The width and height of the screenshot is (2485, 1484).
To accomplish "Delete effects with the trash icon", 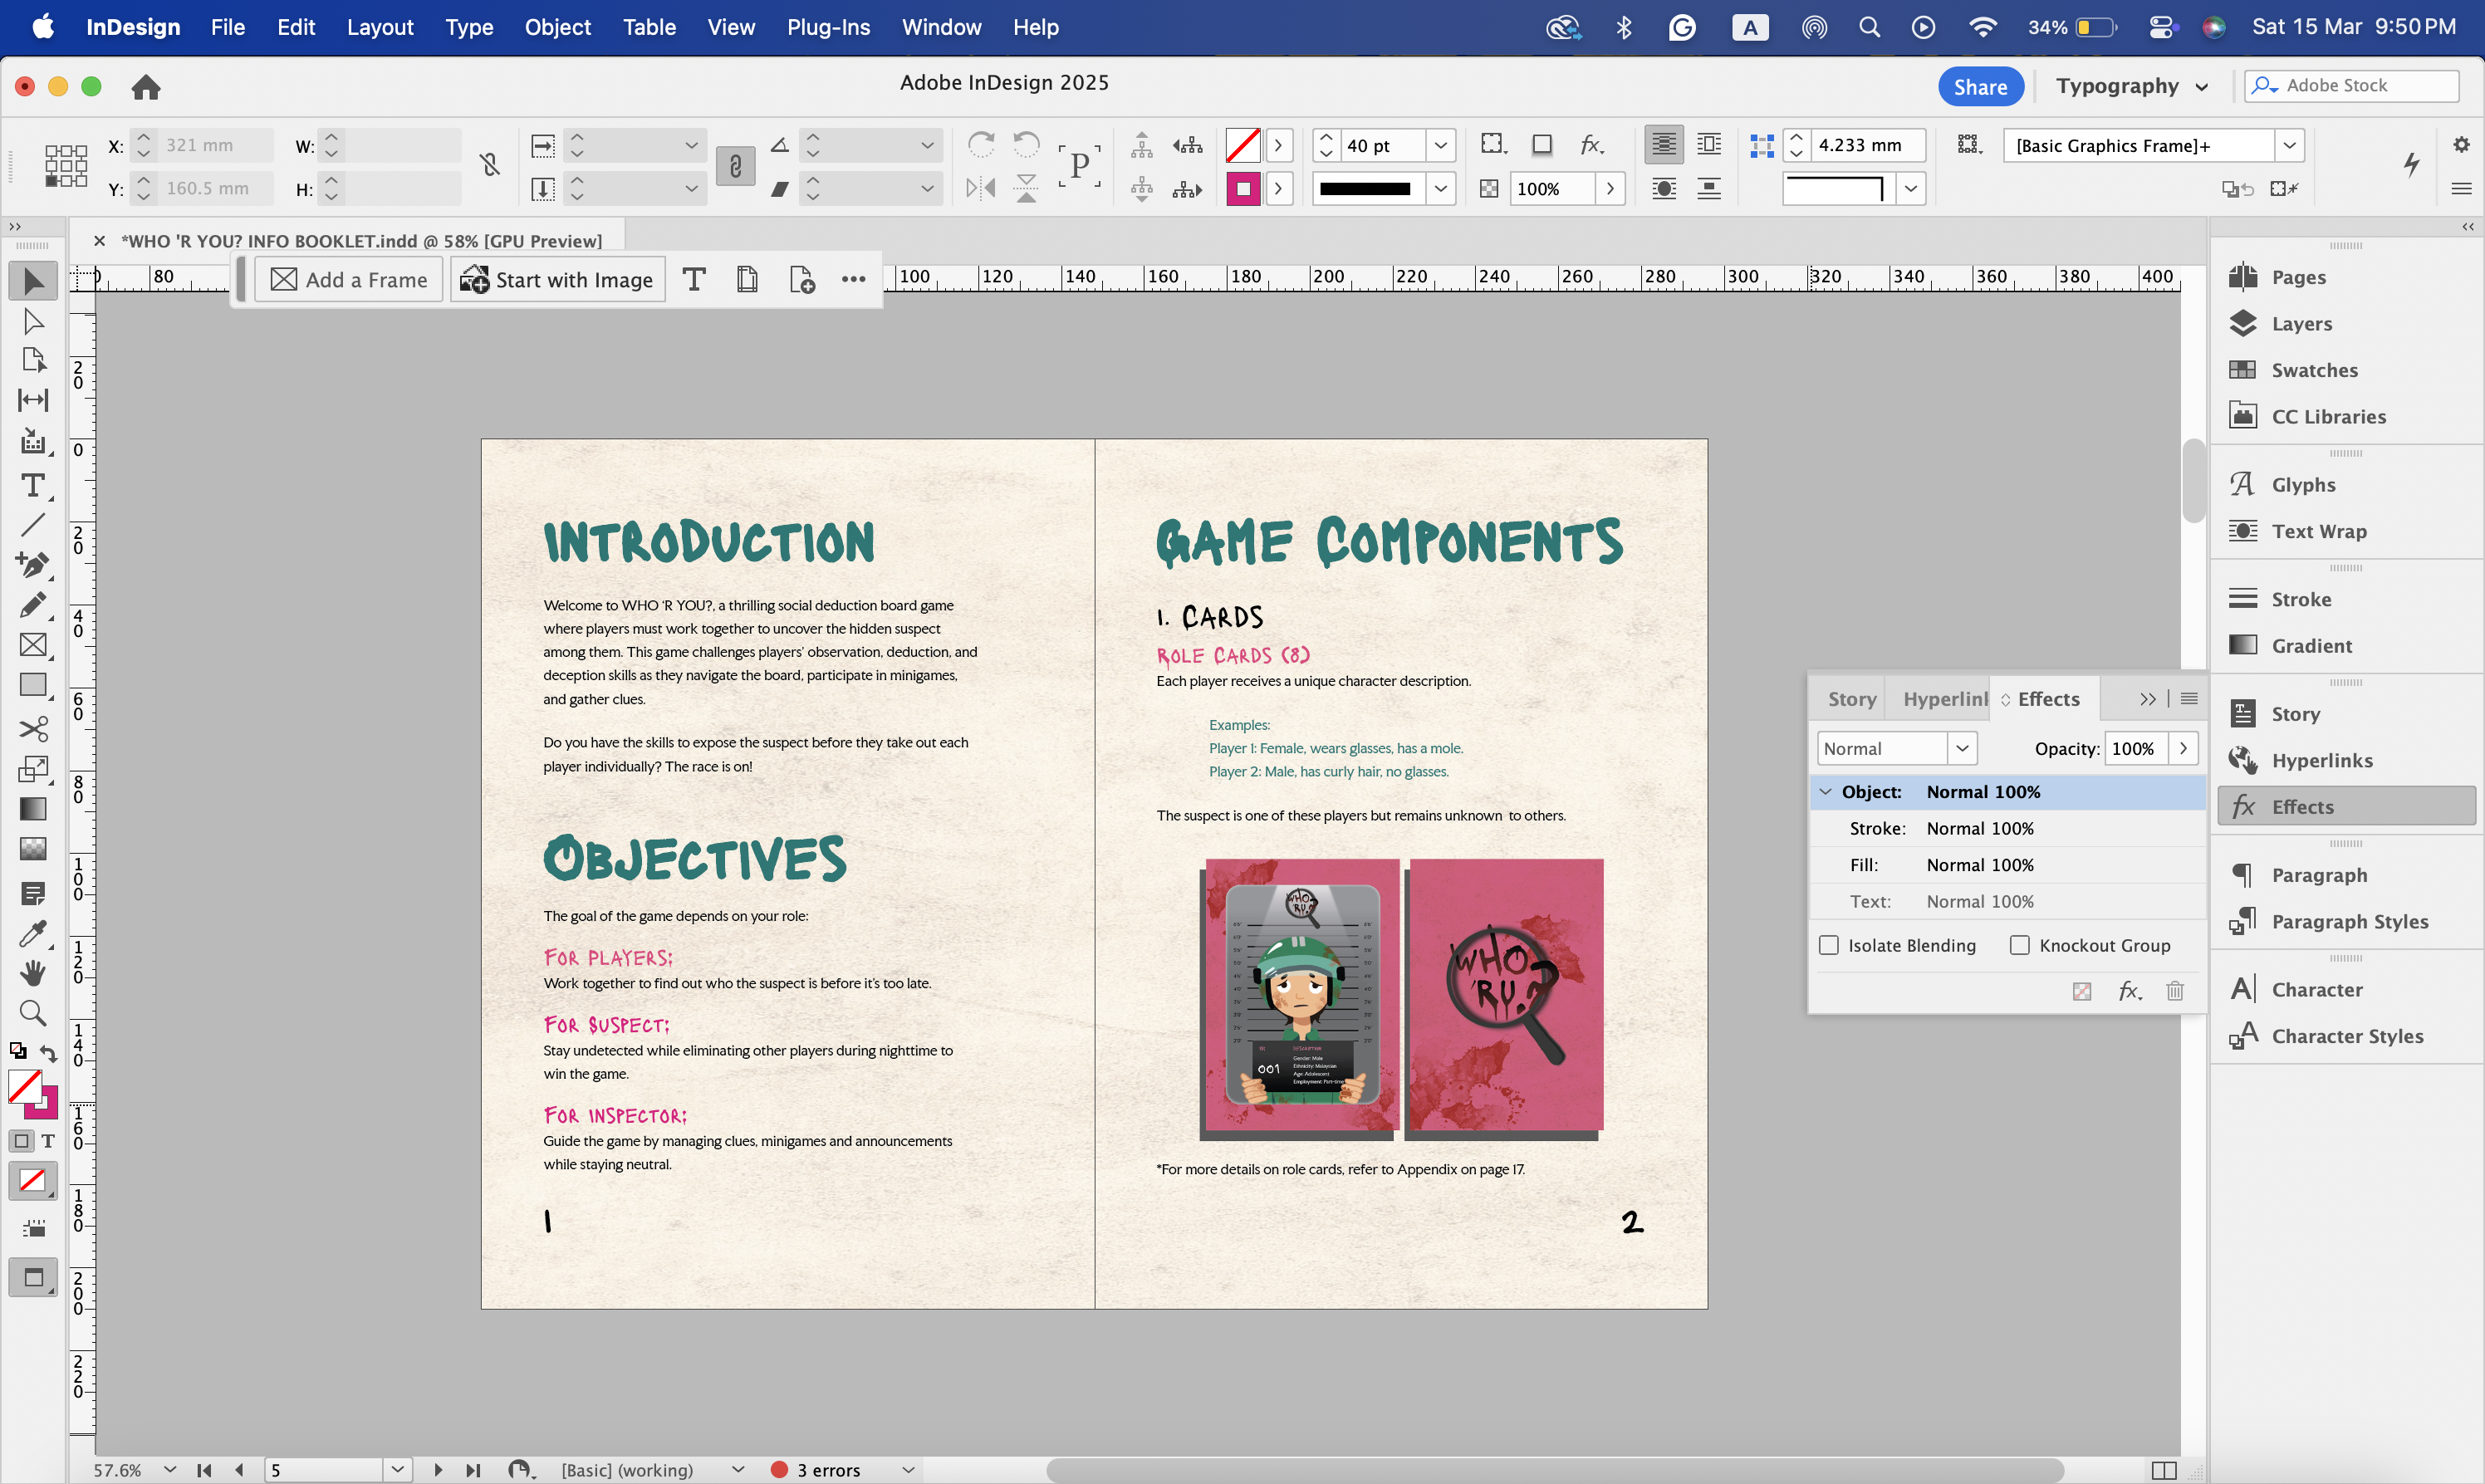I will 2174,991.
